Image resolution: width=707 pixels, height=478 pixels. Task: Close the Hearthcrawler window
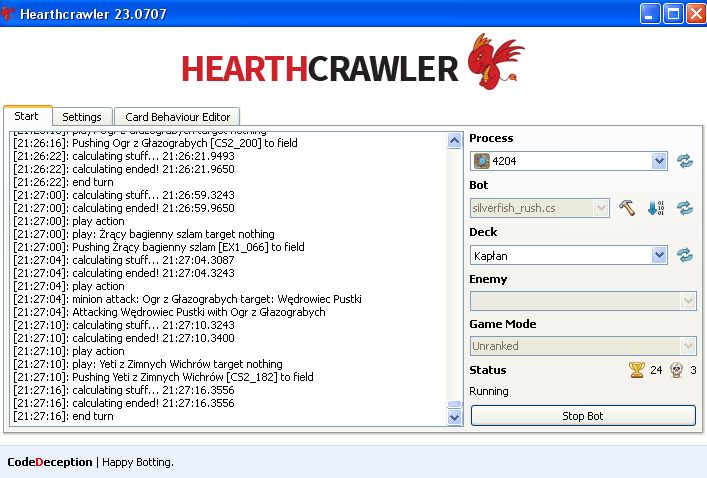pos(696,14)
